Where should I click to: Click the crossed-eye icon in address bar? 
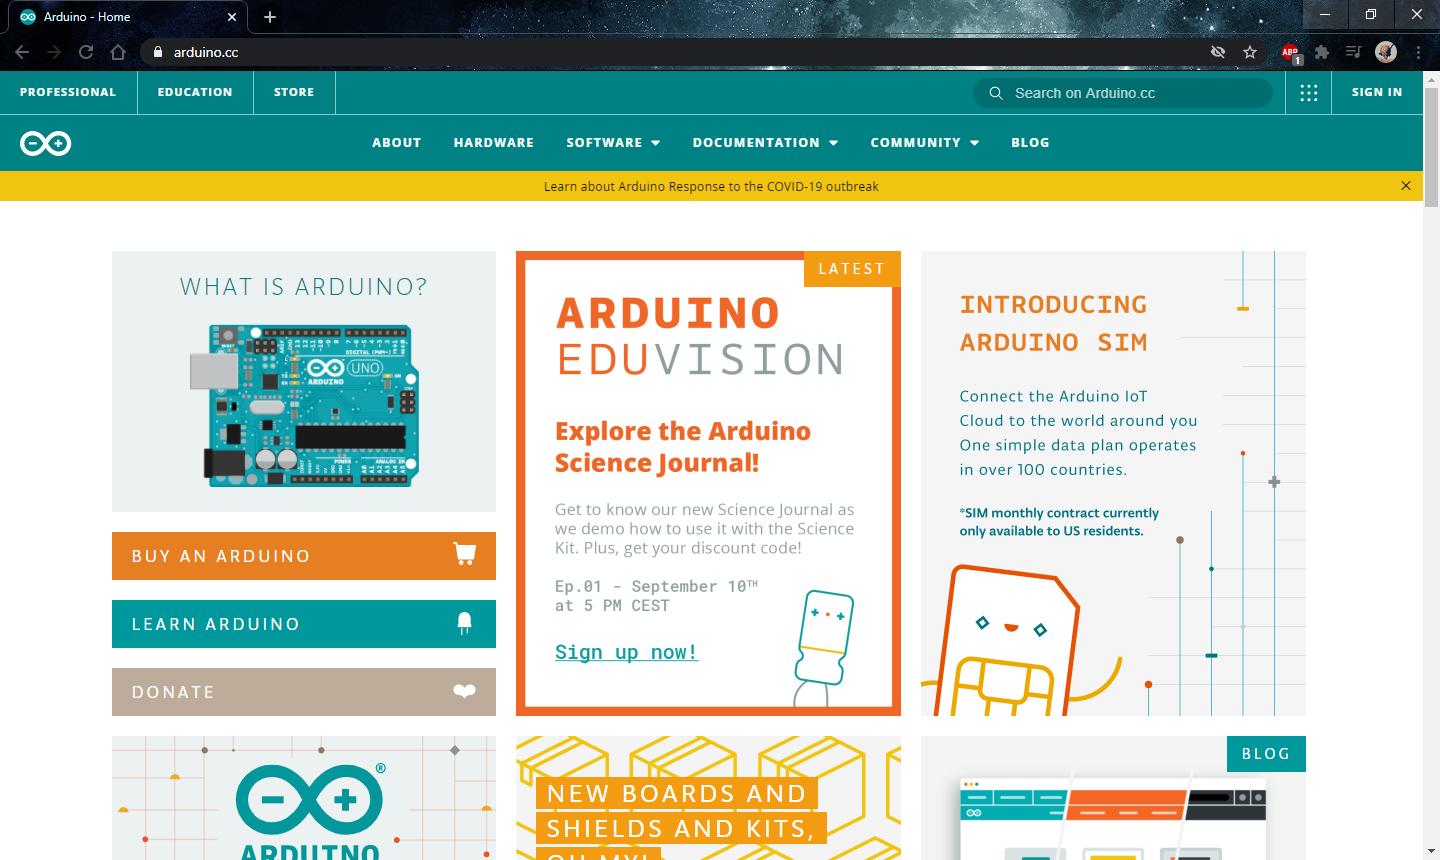pyautogui.click(x=1218, y=52)
